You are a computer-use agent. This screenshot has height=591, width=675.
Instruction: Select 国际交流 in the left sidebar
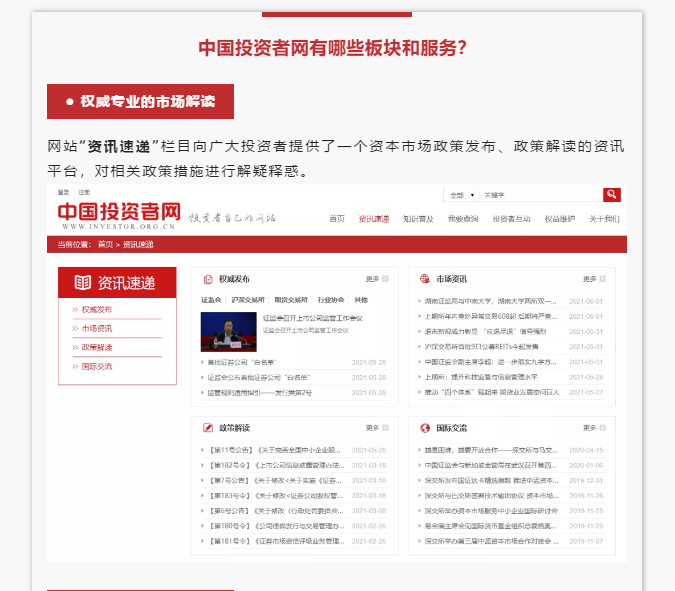(x=97, y=366)
